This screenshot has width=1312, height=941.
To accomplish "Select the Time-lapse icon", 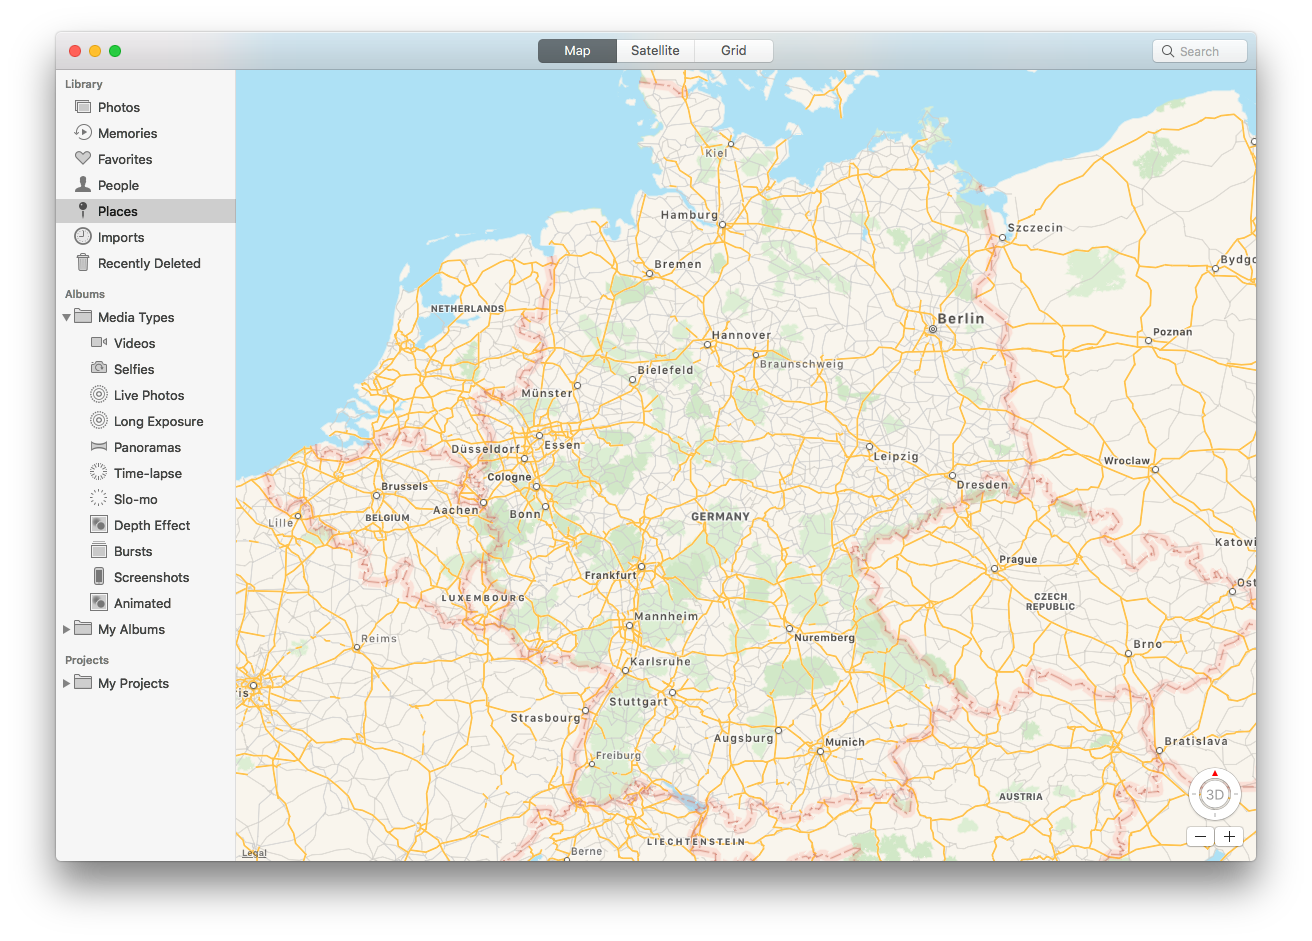I will (99, 473).
